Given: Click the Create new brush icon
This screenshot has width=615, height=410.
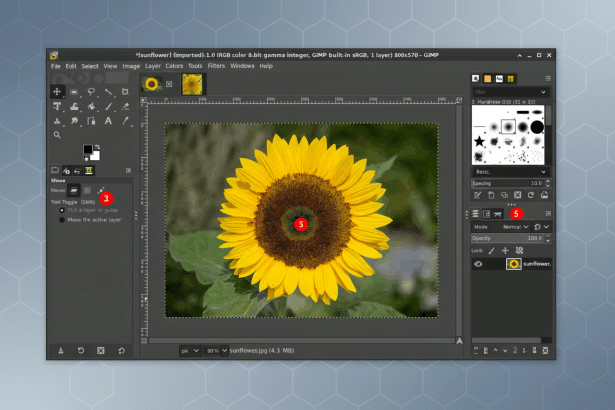Looking at the screenshot, I should coord(491,195).
